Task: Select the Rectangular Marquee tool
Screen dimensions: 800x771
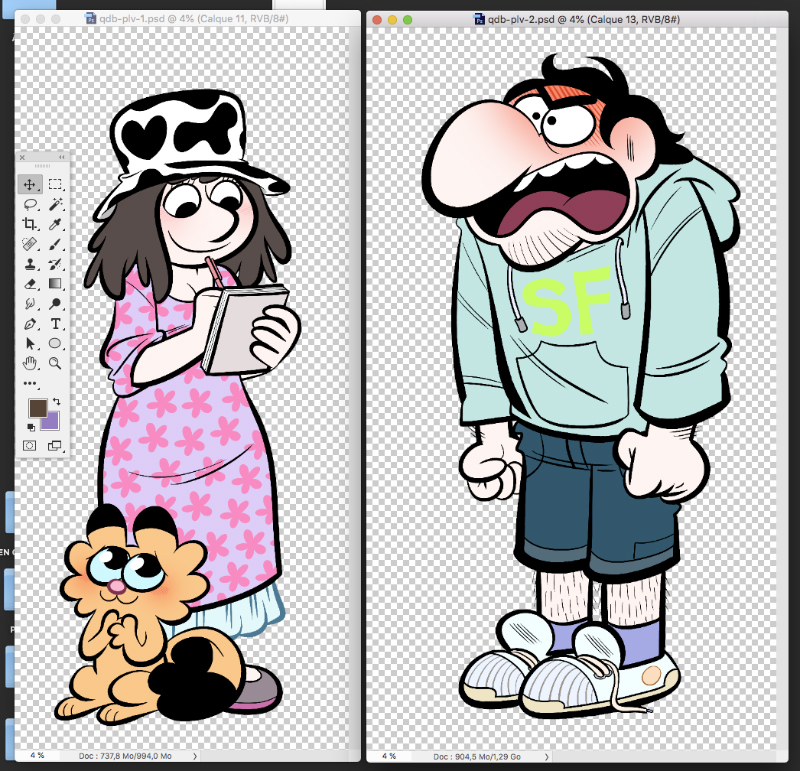Action: [x=56, y=184]
